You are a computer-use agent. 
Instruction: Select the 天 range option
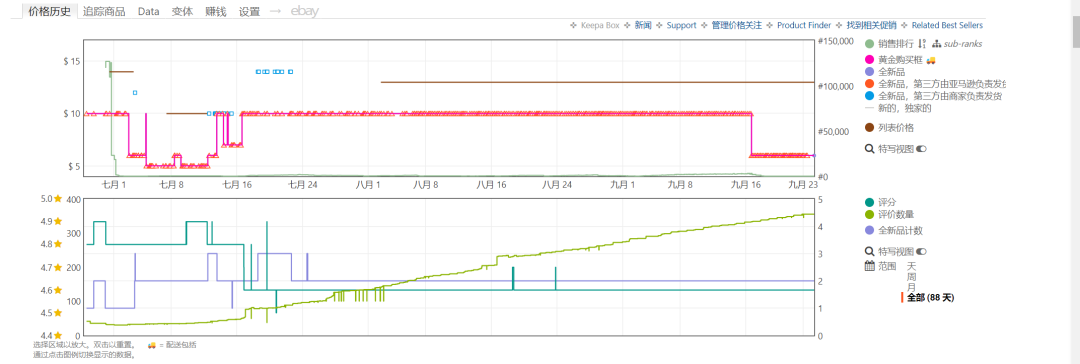[911, 265]
